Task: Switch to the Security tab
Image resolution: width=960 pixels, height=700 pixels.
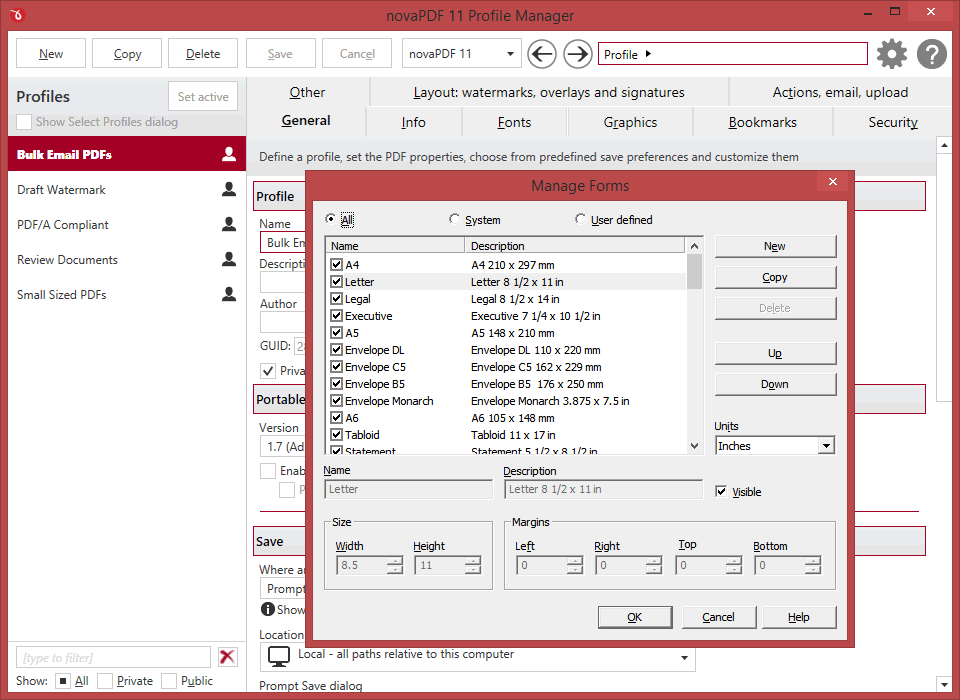Action: point(893,122)
